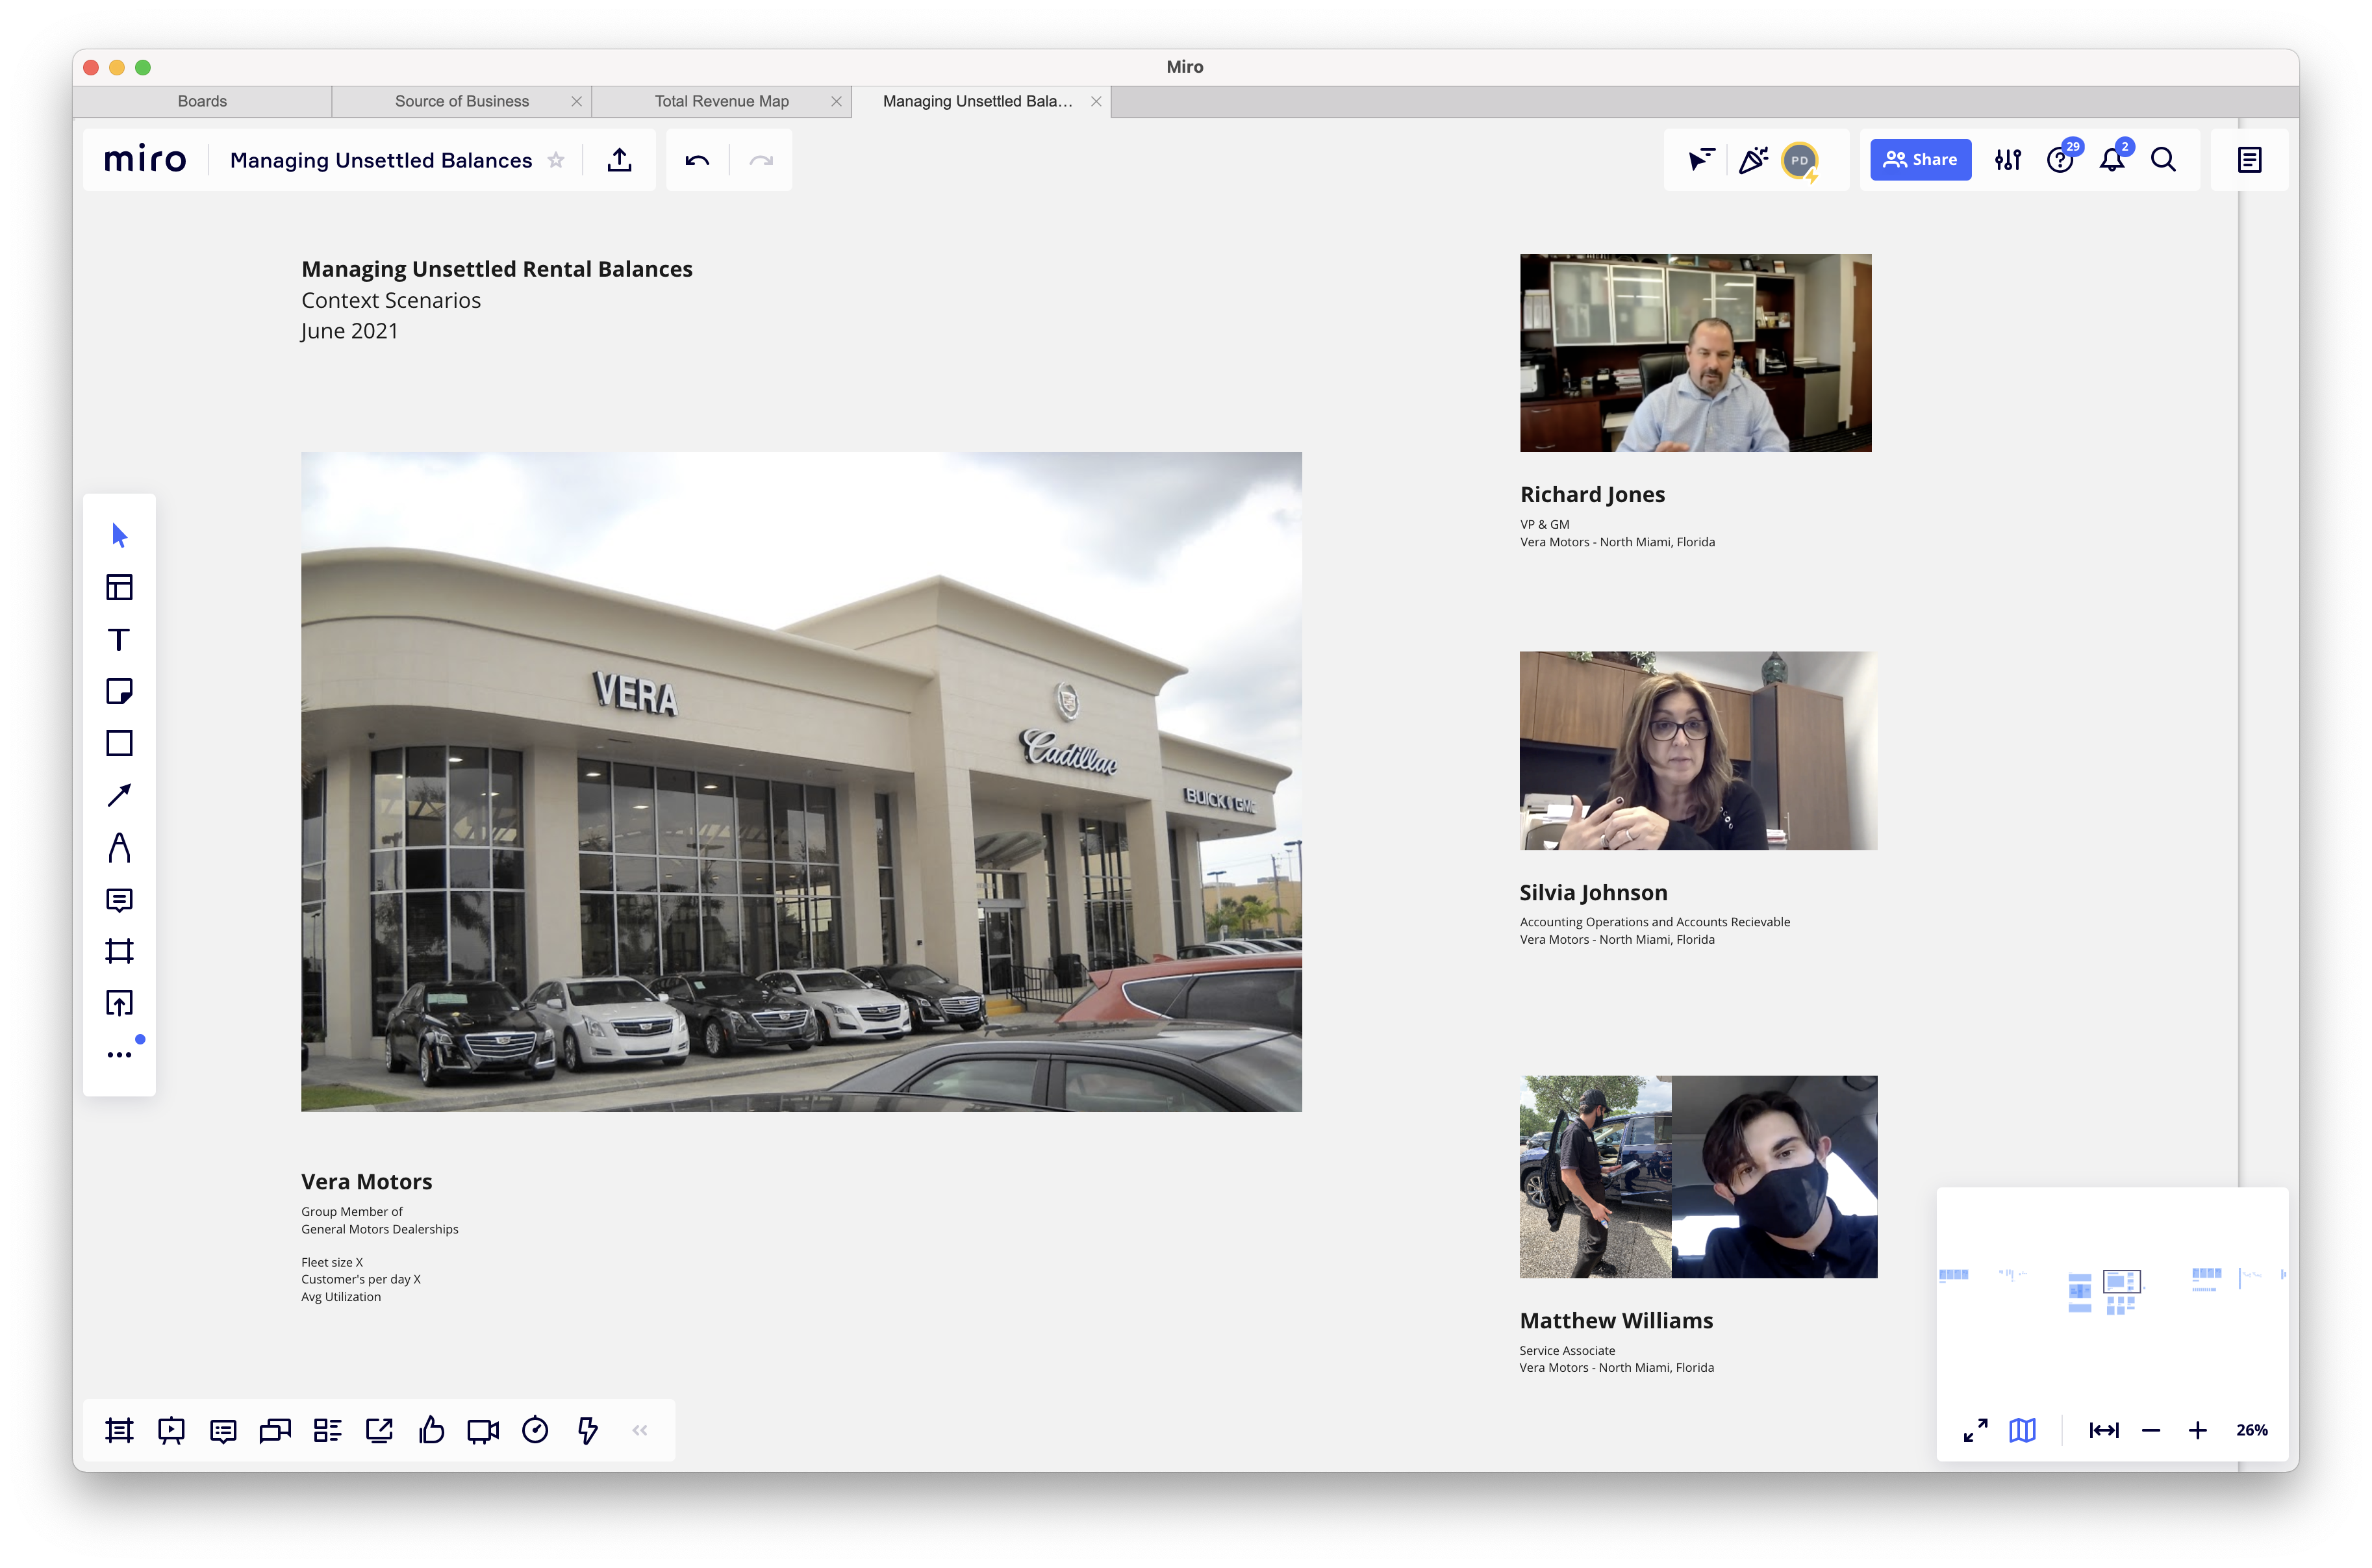This screenshot has height=1568, width=2372.
Task: Open the Timer icon
Action: [535, 1430]
